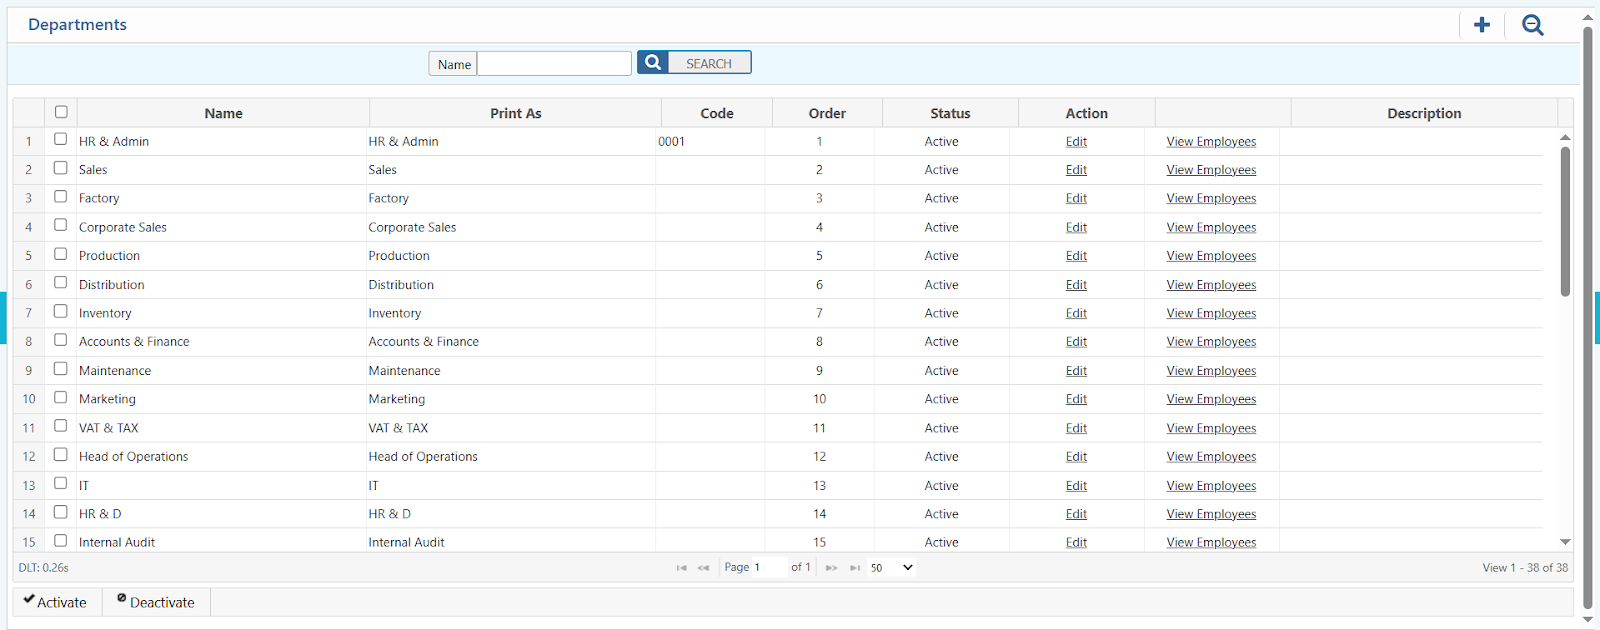
Task: Go to next page pager icon
Action: coord(831,568)
